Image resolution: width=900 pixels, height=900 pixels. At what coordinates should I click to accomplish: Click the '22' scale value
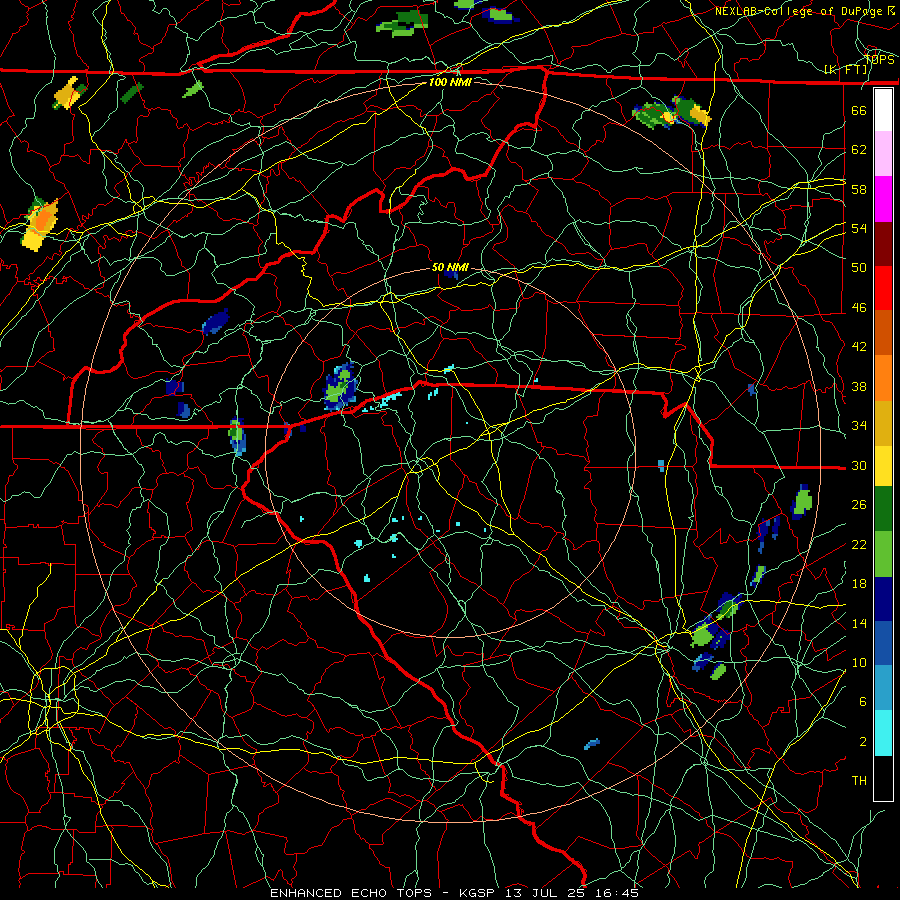pyautogui.click(x=859, y=544)
